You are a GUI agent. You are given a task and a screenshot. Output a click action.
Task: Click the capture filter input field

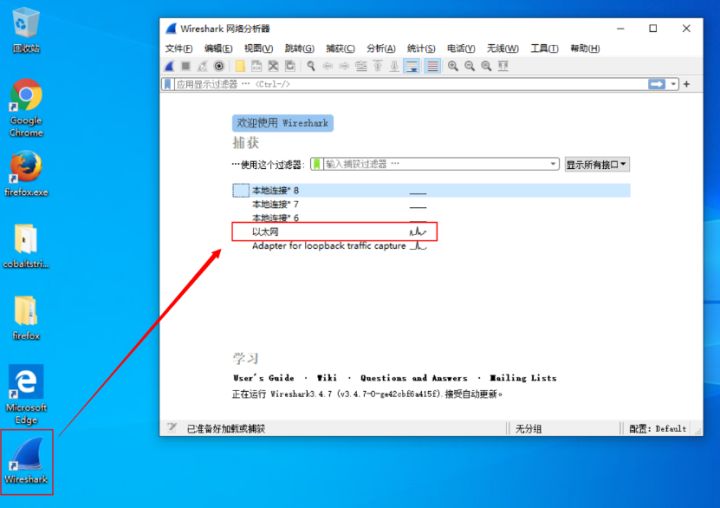(436, 164)
